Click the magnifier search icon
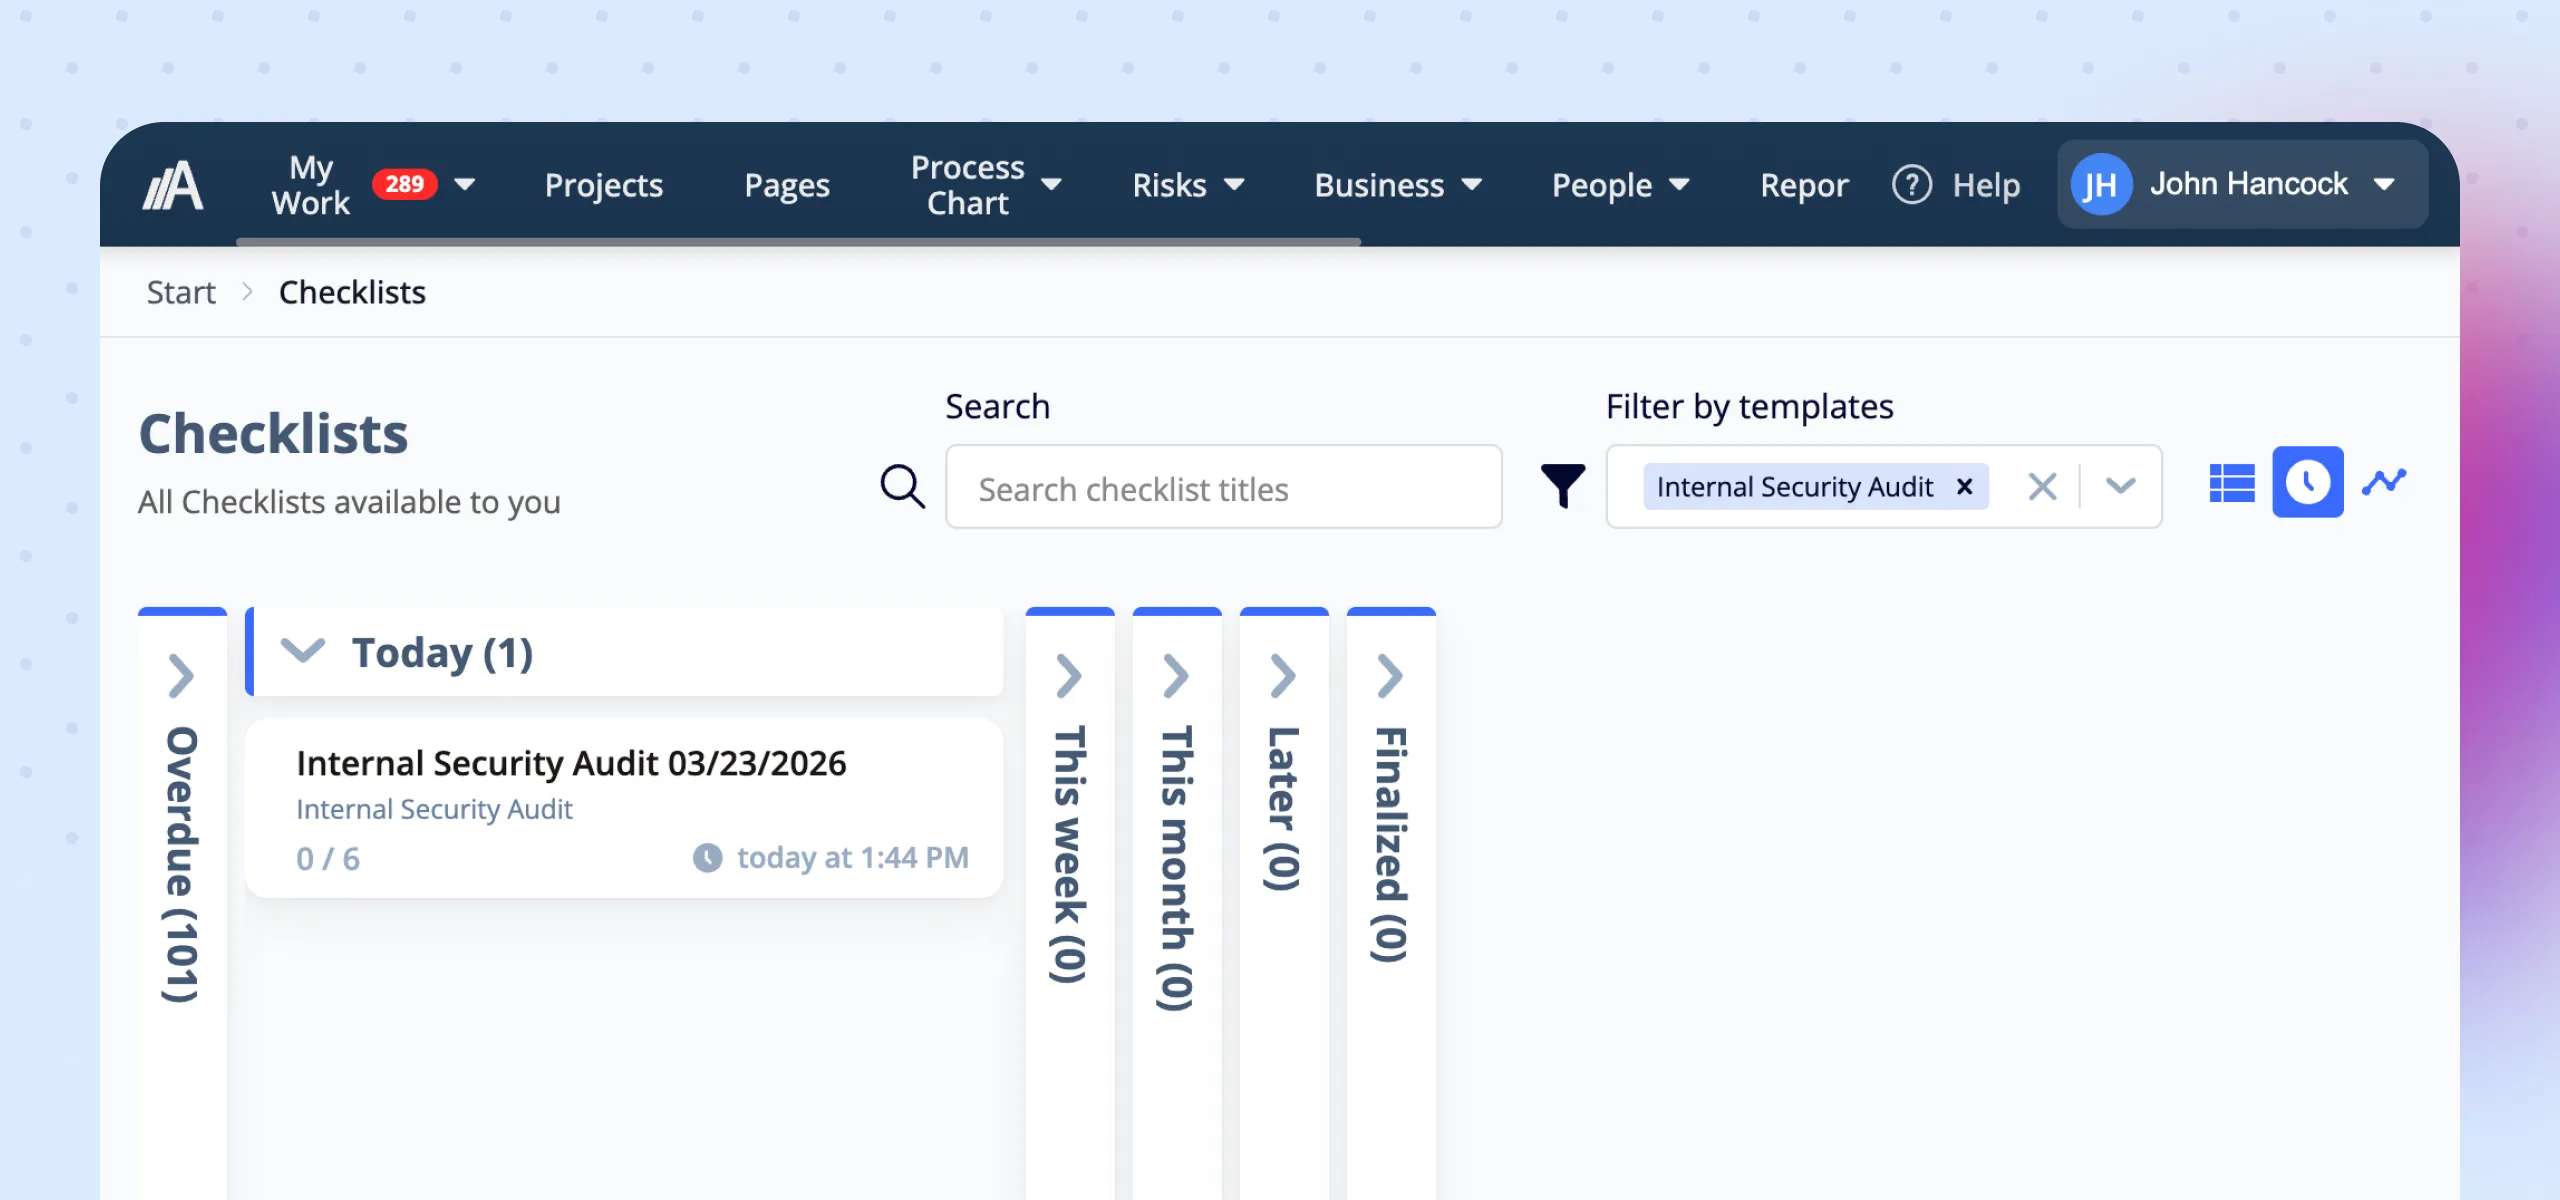The image size is (2560, 1200). point(902,487)
